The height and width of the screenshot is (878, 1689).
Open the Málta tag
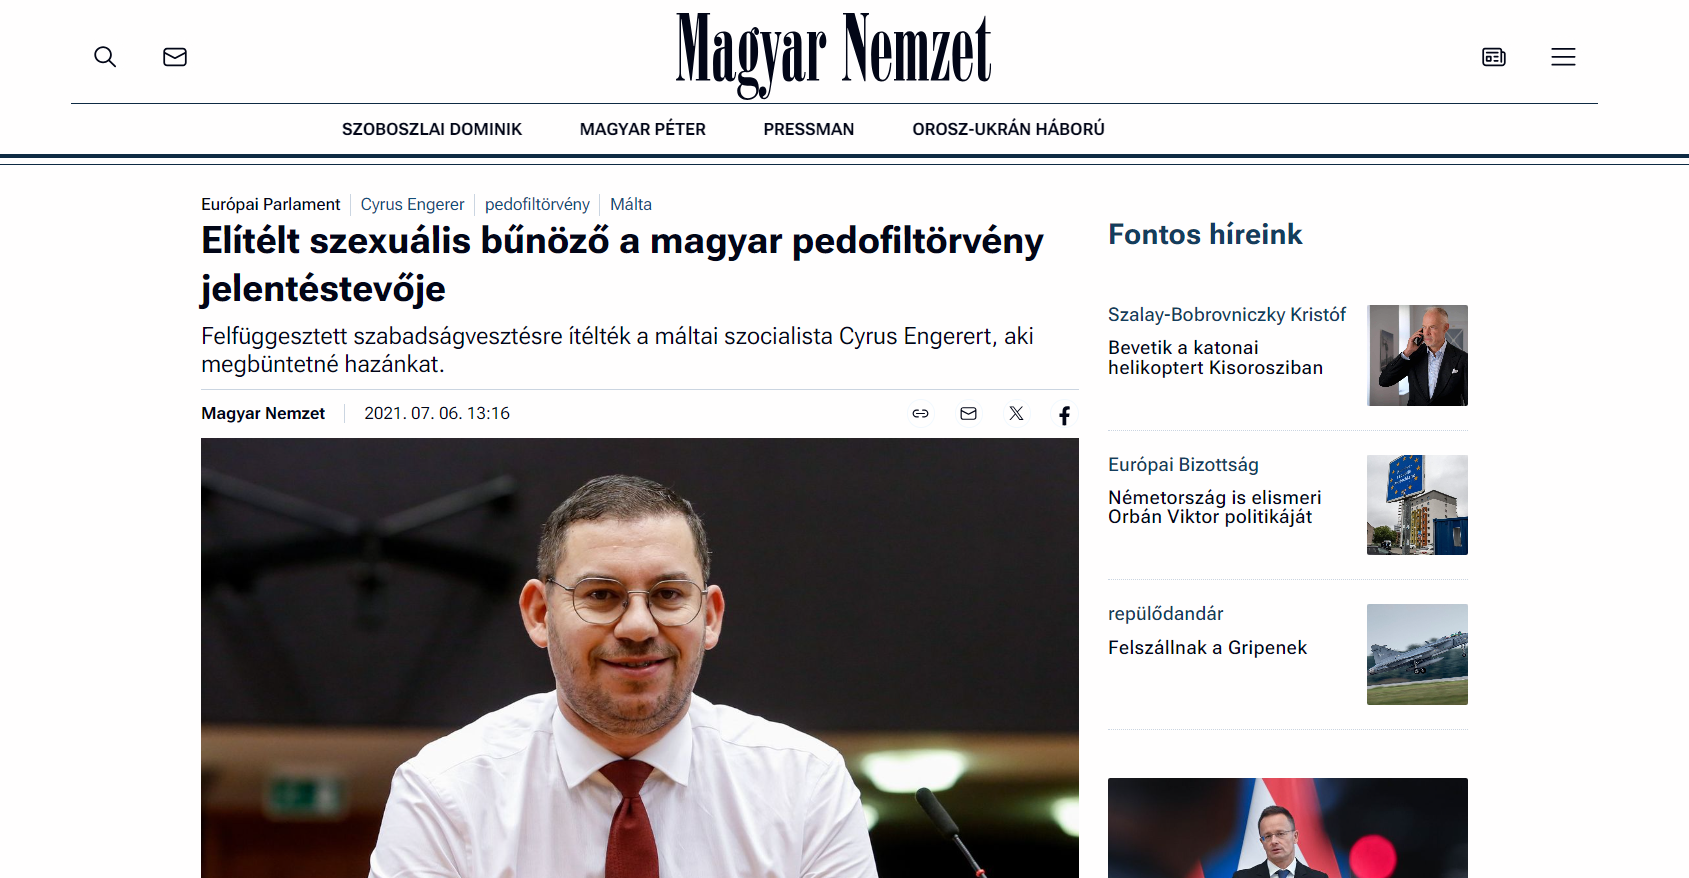coord(631,204)
